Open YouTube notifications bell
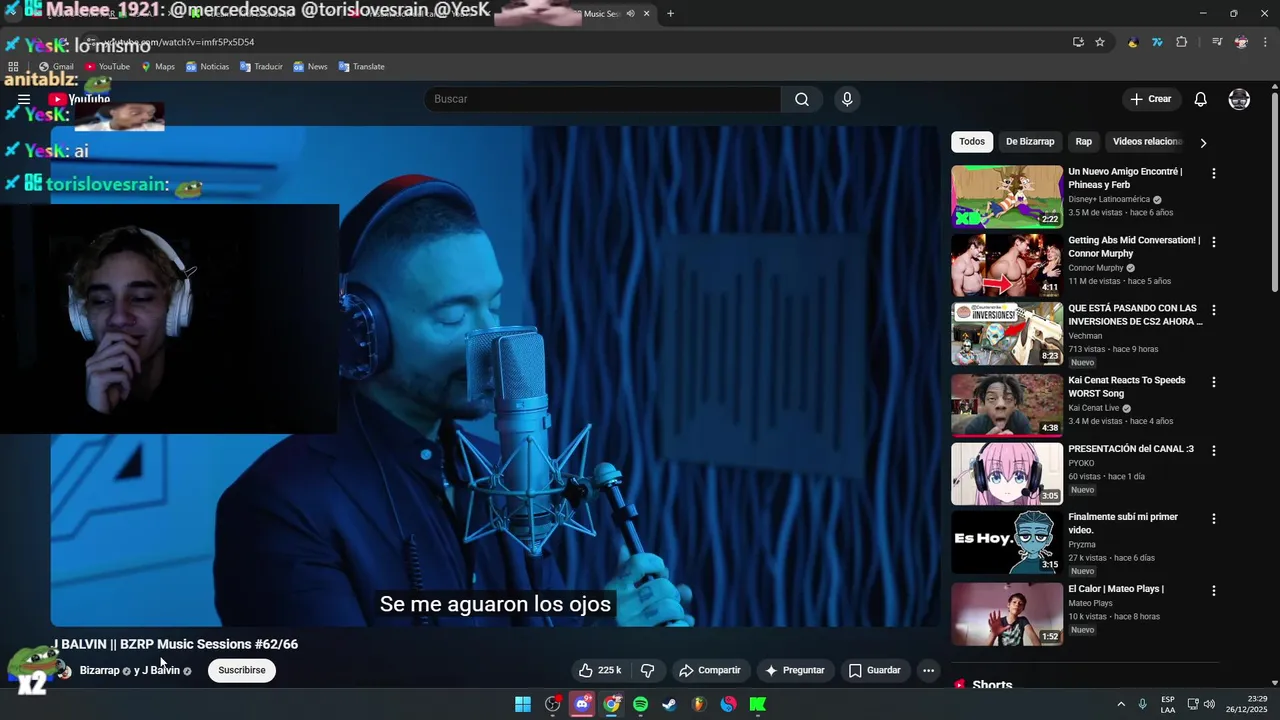This screenshot has height=720, width=1280. click(1201, 99)
